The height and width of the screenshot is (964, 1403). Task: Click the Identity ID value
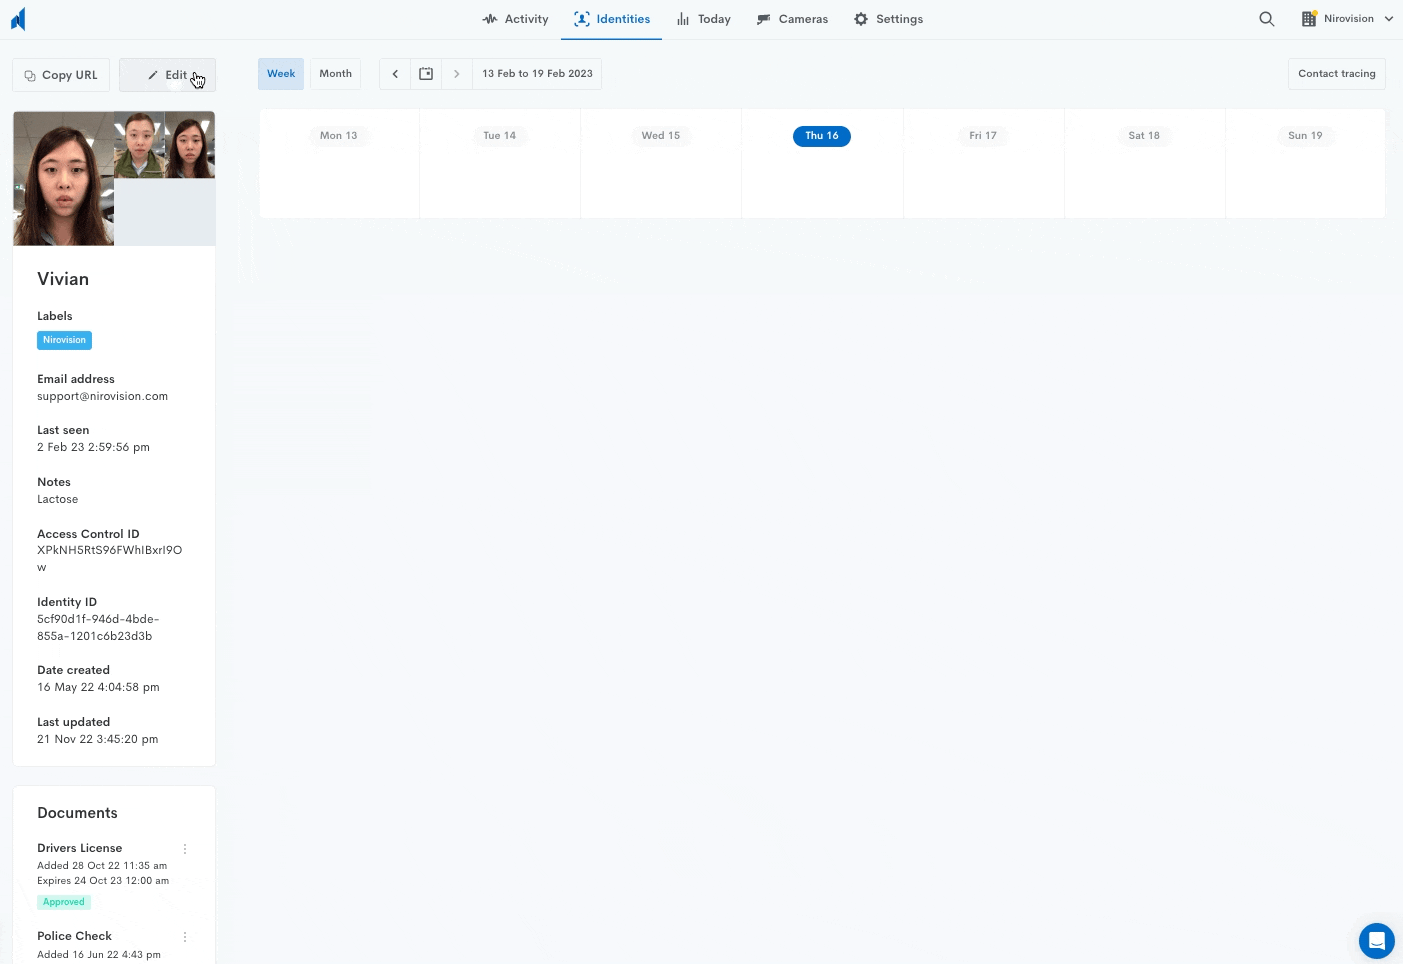coord(98,627)
